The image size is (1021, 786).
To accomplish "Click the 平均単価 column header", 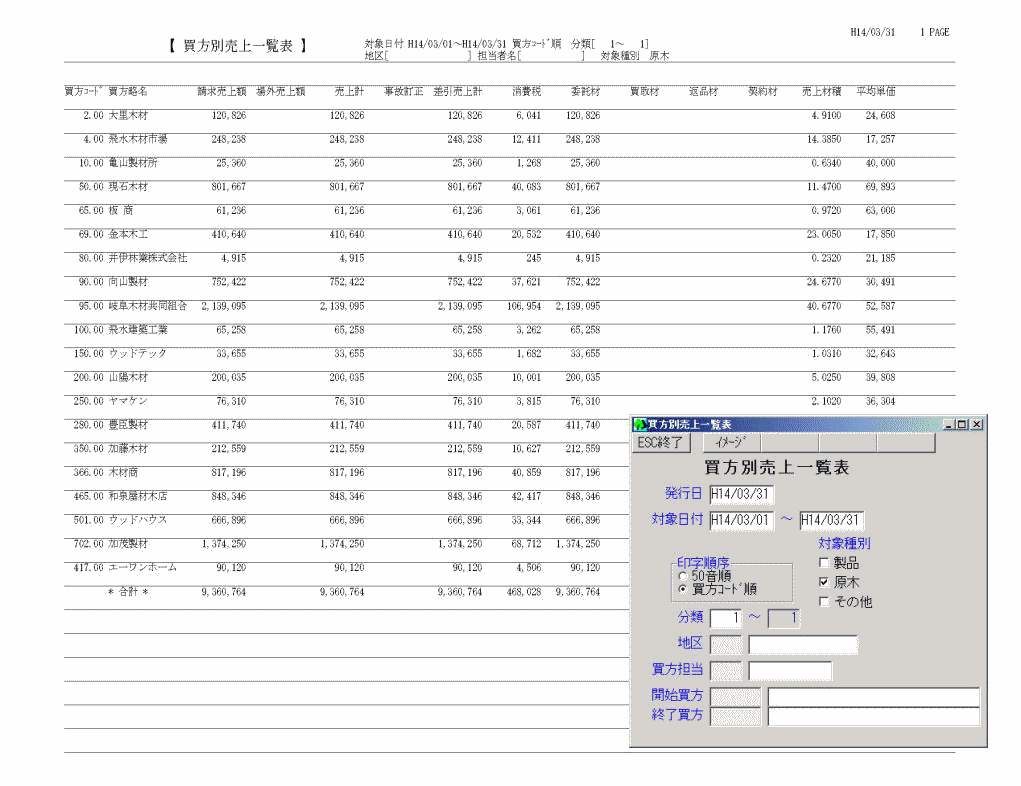I will [876, 91].
